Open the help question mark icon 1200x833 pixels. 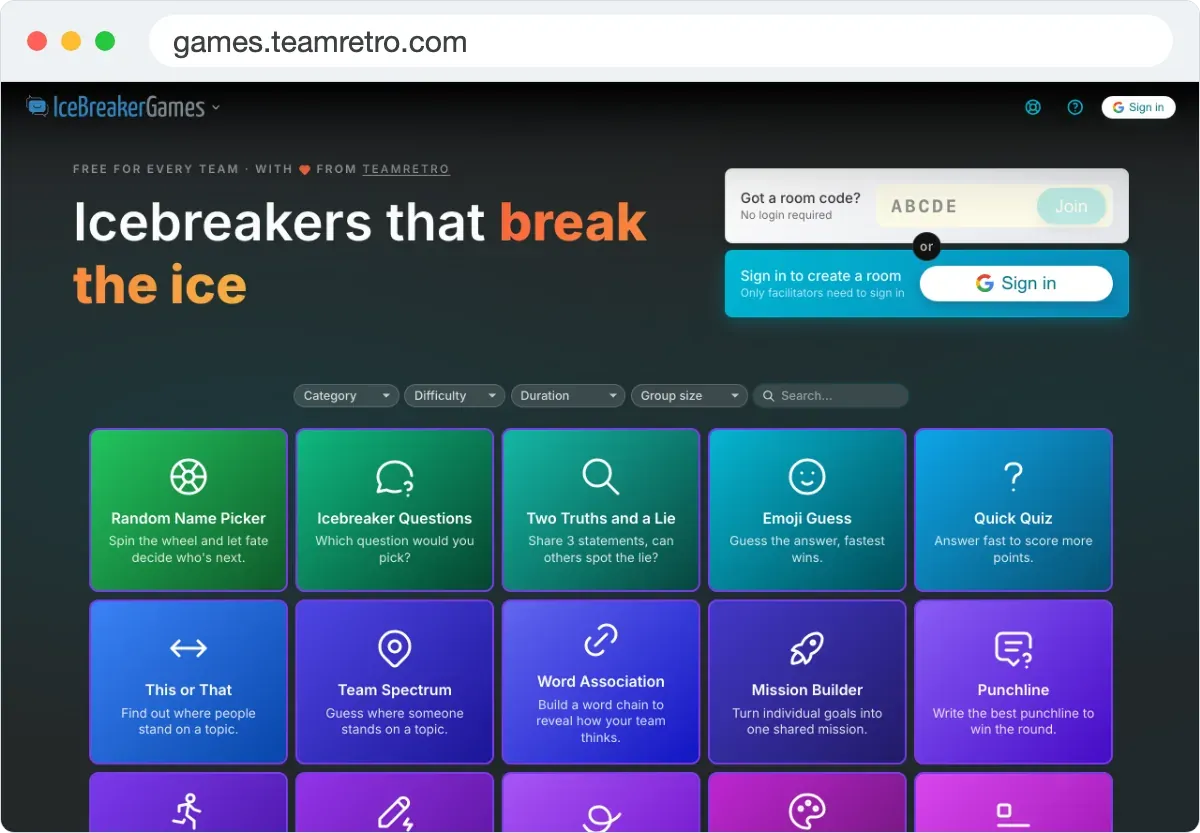1075,107
